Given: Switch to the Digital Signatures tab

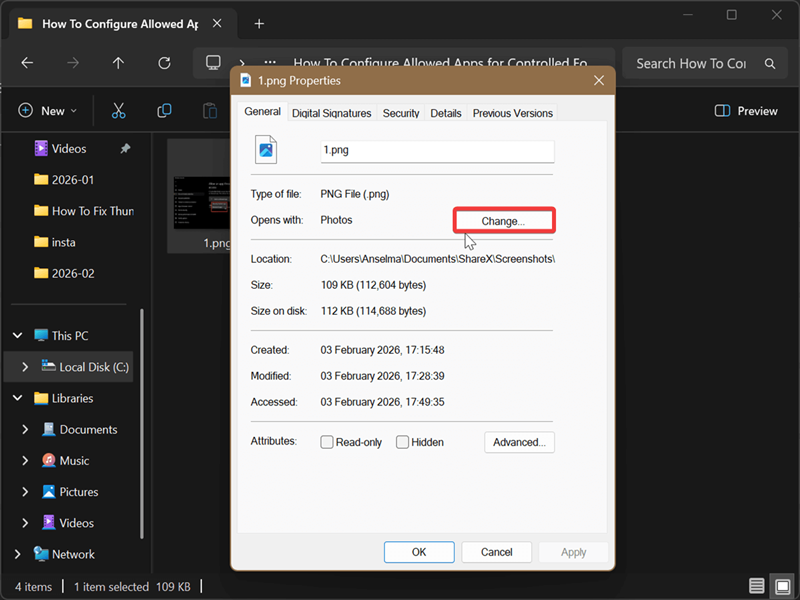Looking at the screenshot, I should click(331, 113).
